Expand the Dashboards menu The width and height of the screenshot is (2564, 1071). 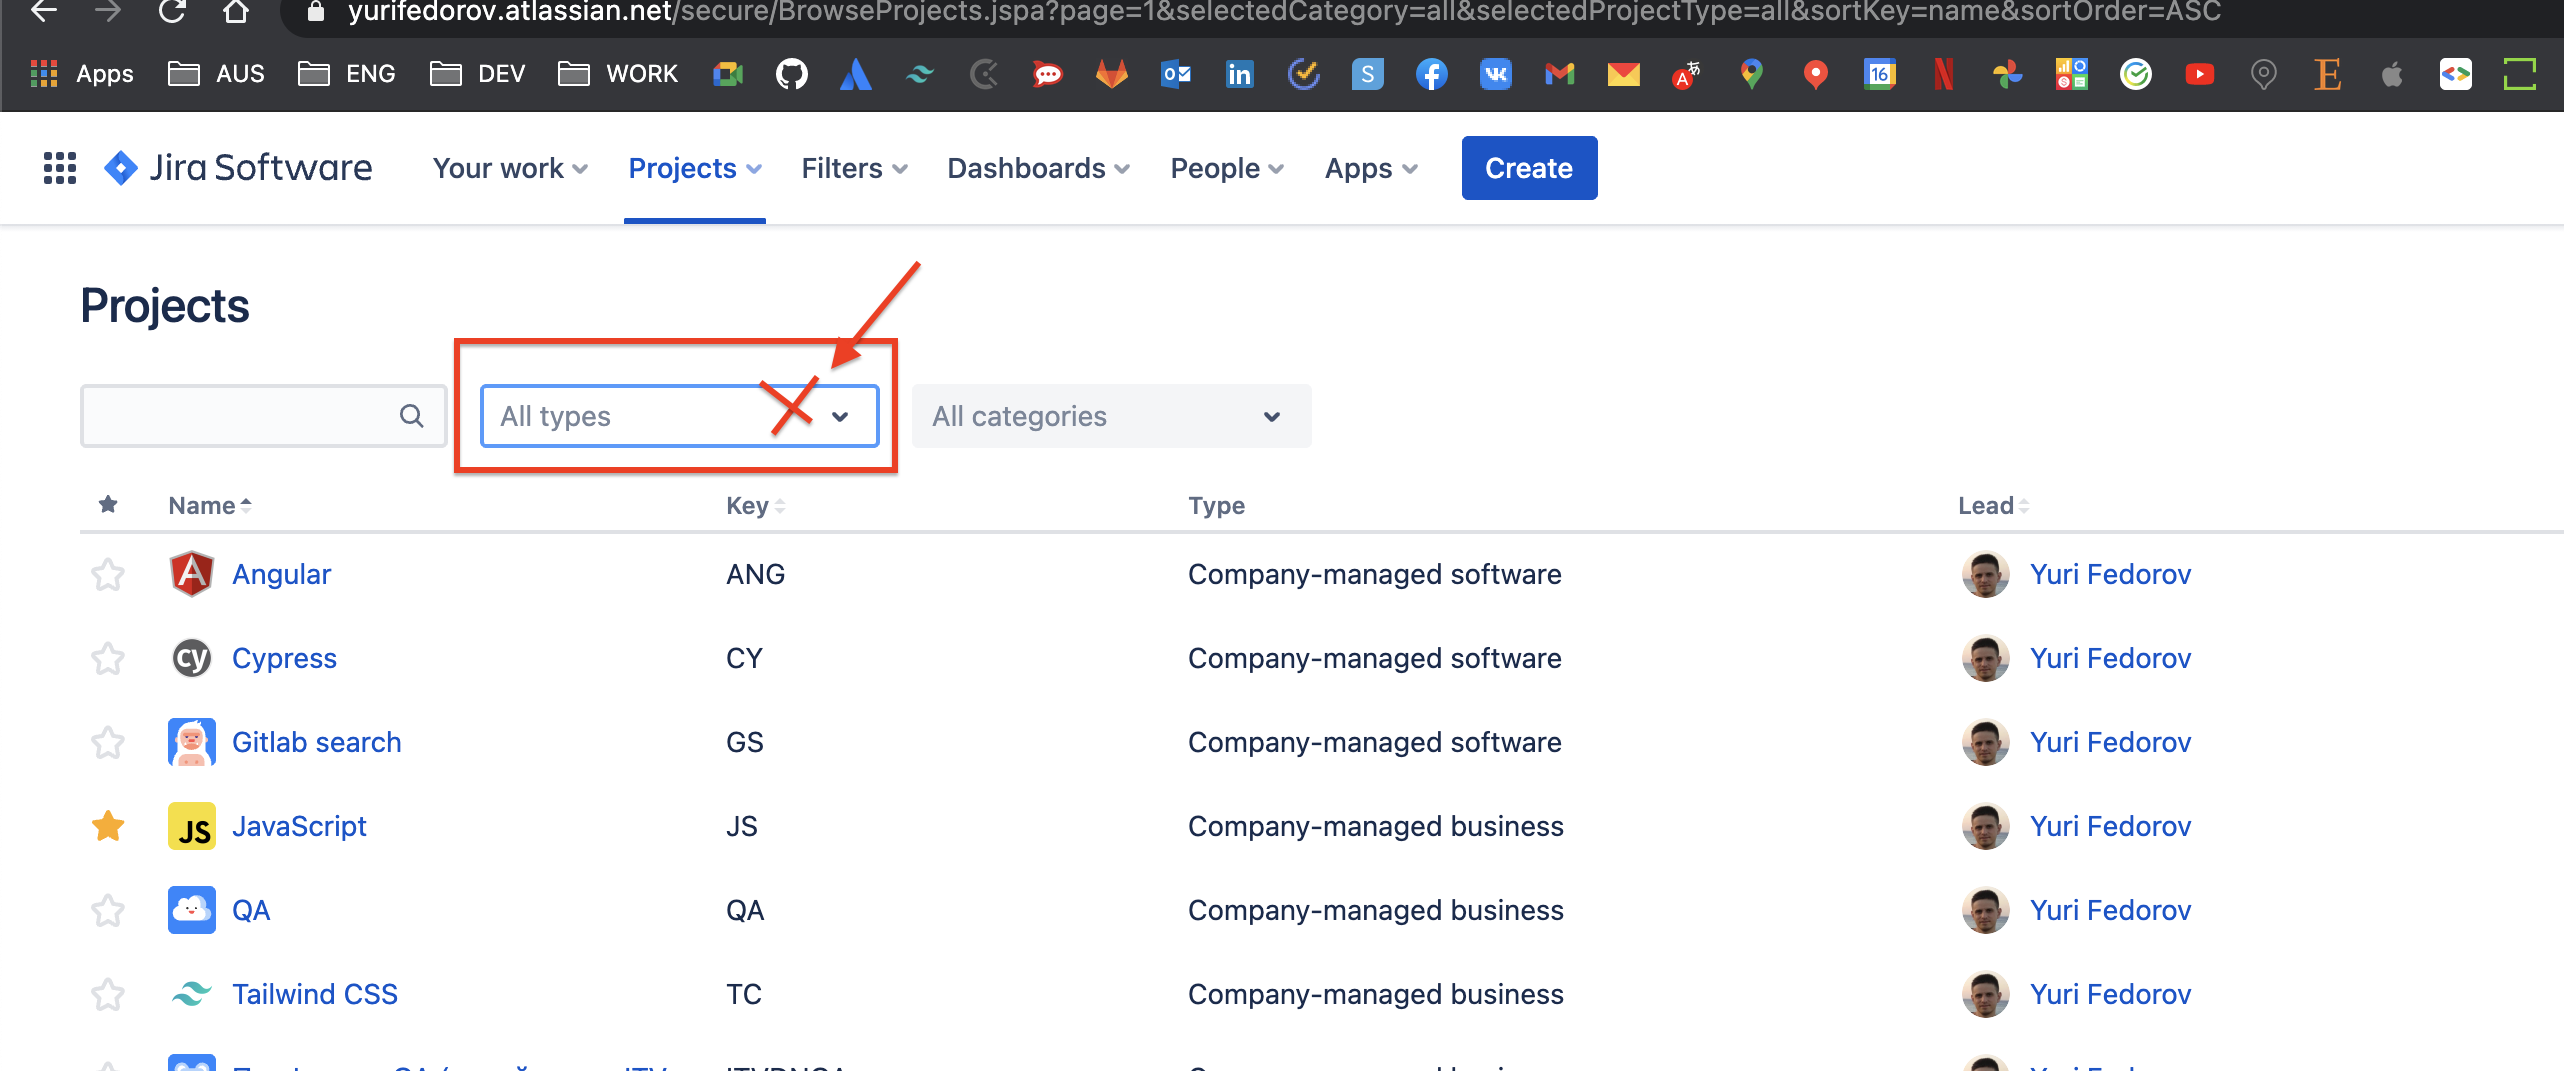[x=1038, y=168]
